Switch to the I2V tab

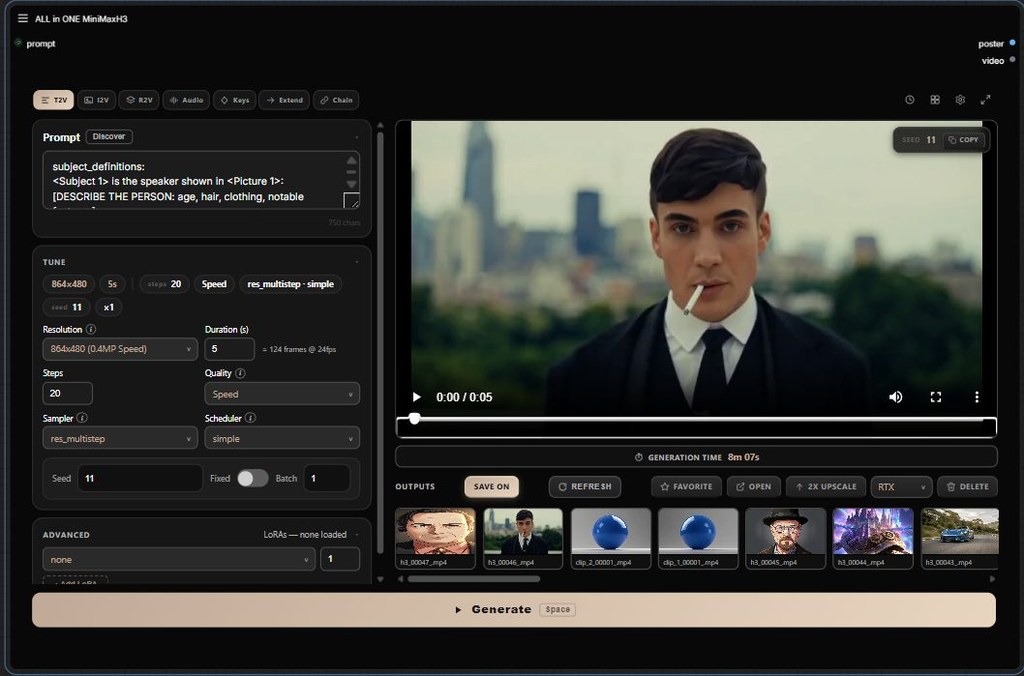point(97,100)
